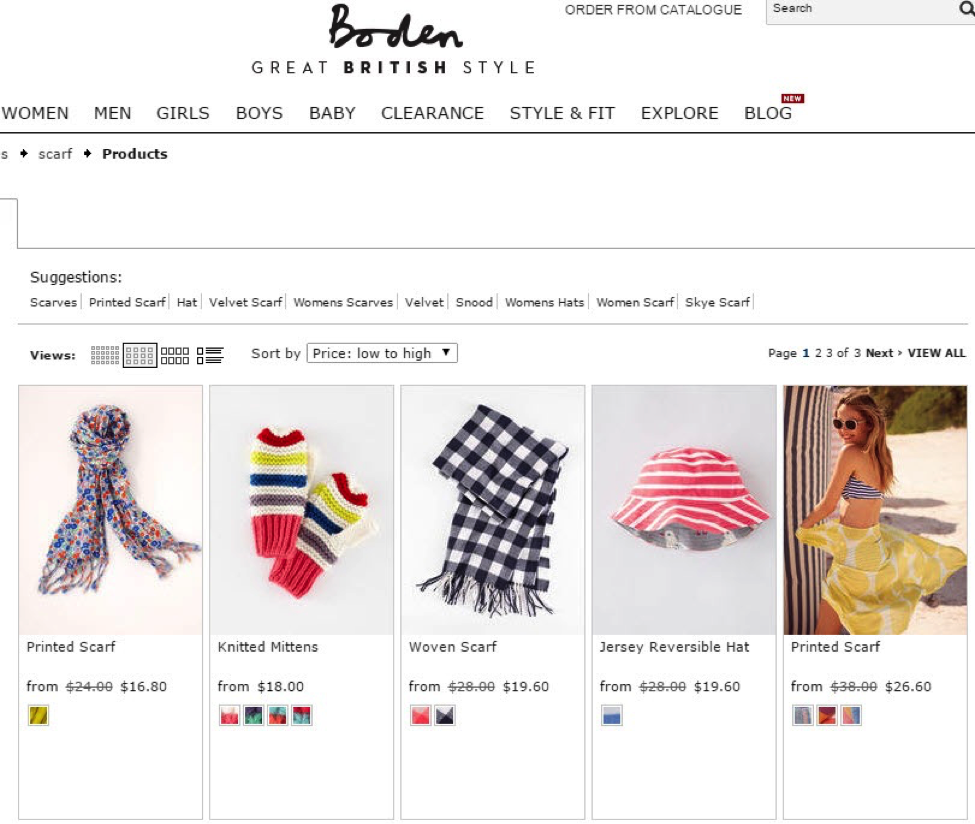
Task: Click the search magnifier icon
Action: click(x=967, y=9)
